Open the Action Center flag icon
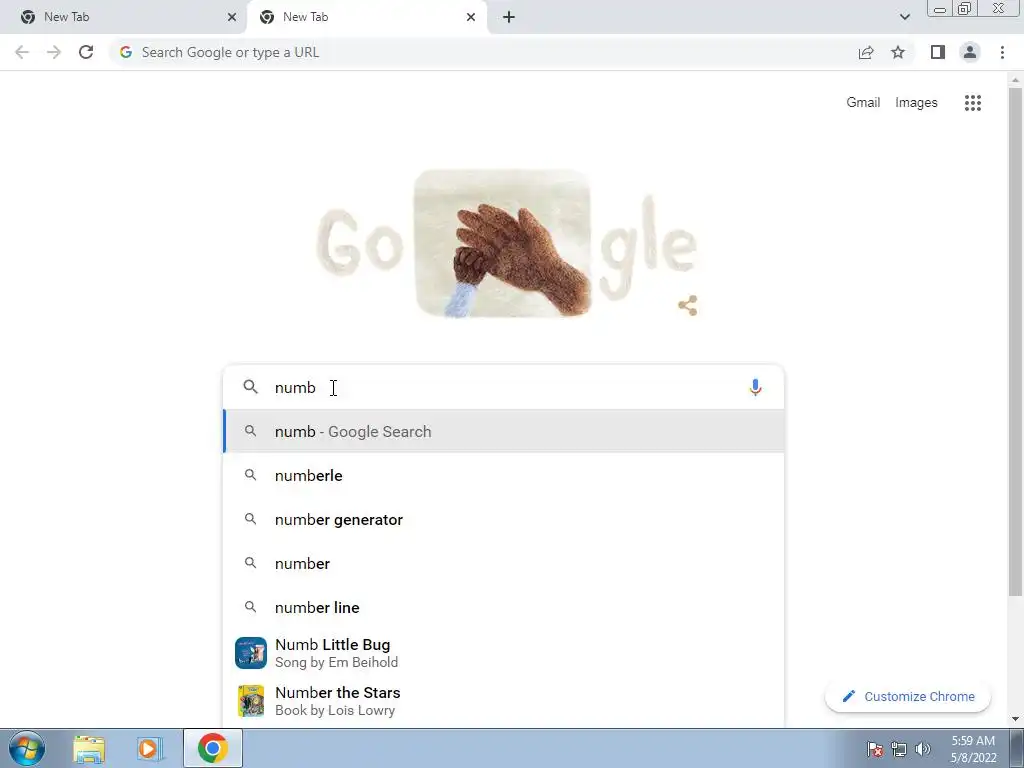Viewport: 1024px width, 768px height. click(x=875, y=749)
